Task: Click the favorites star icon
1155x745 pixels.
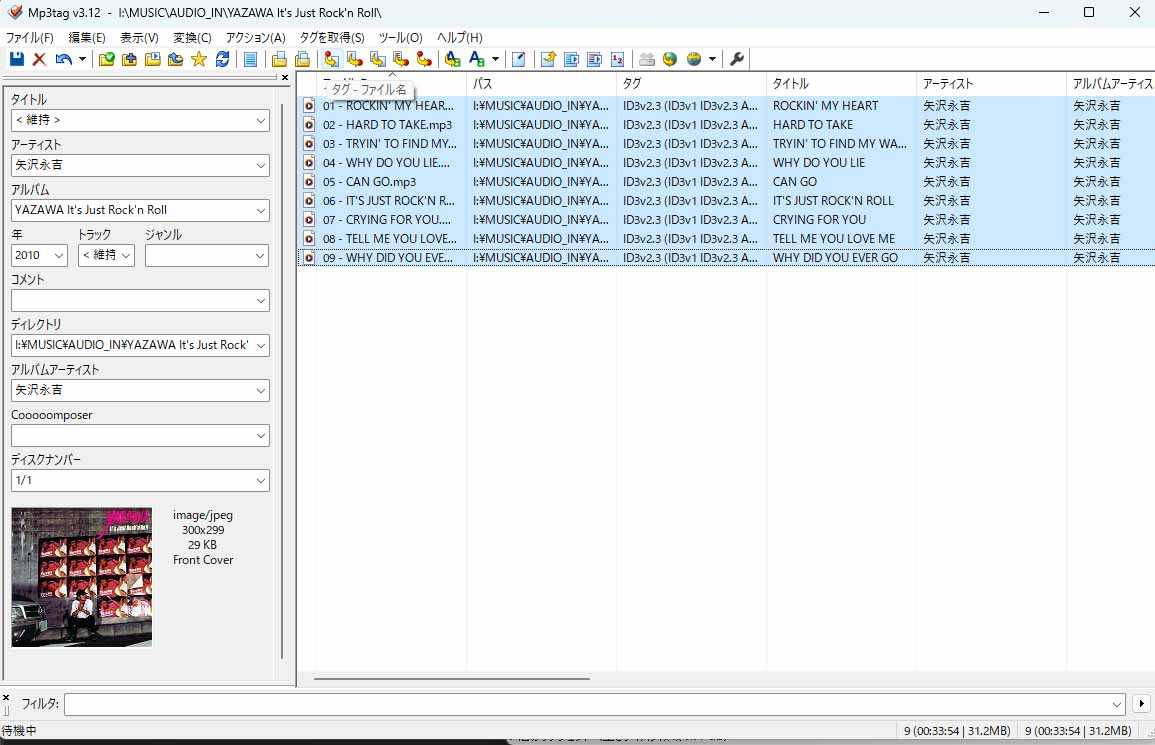Action: coord(199,59)
